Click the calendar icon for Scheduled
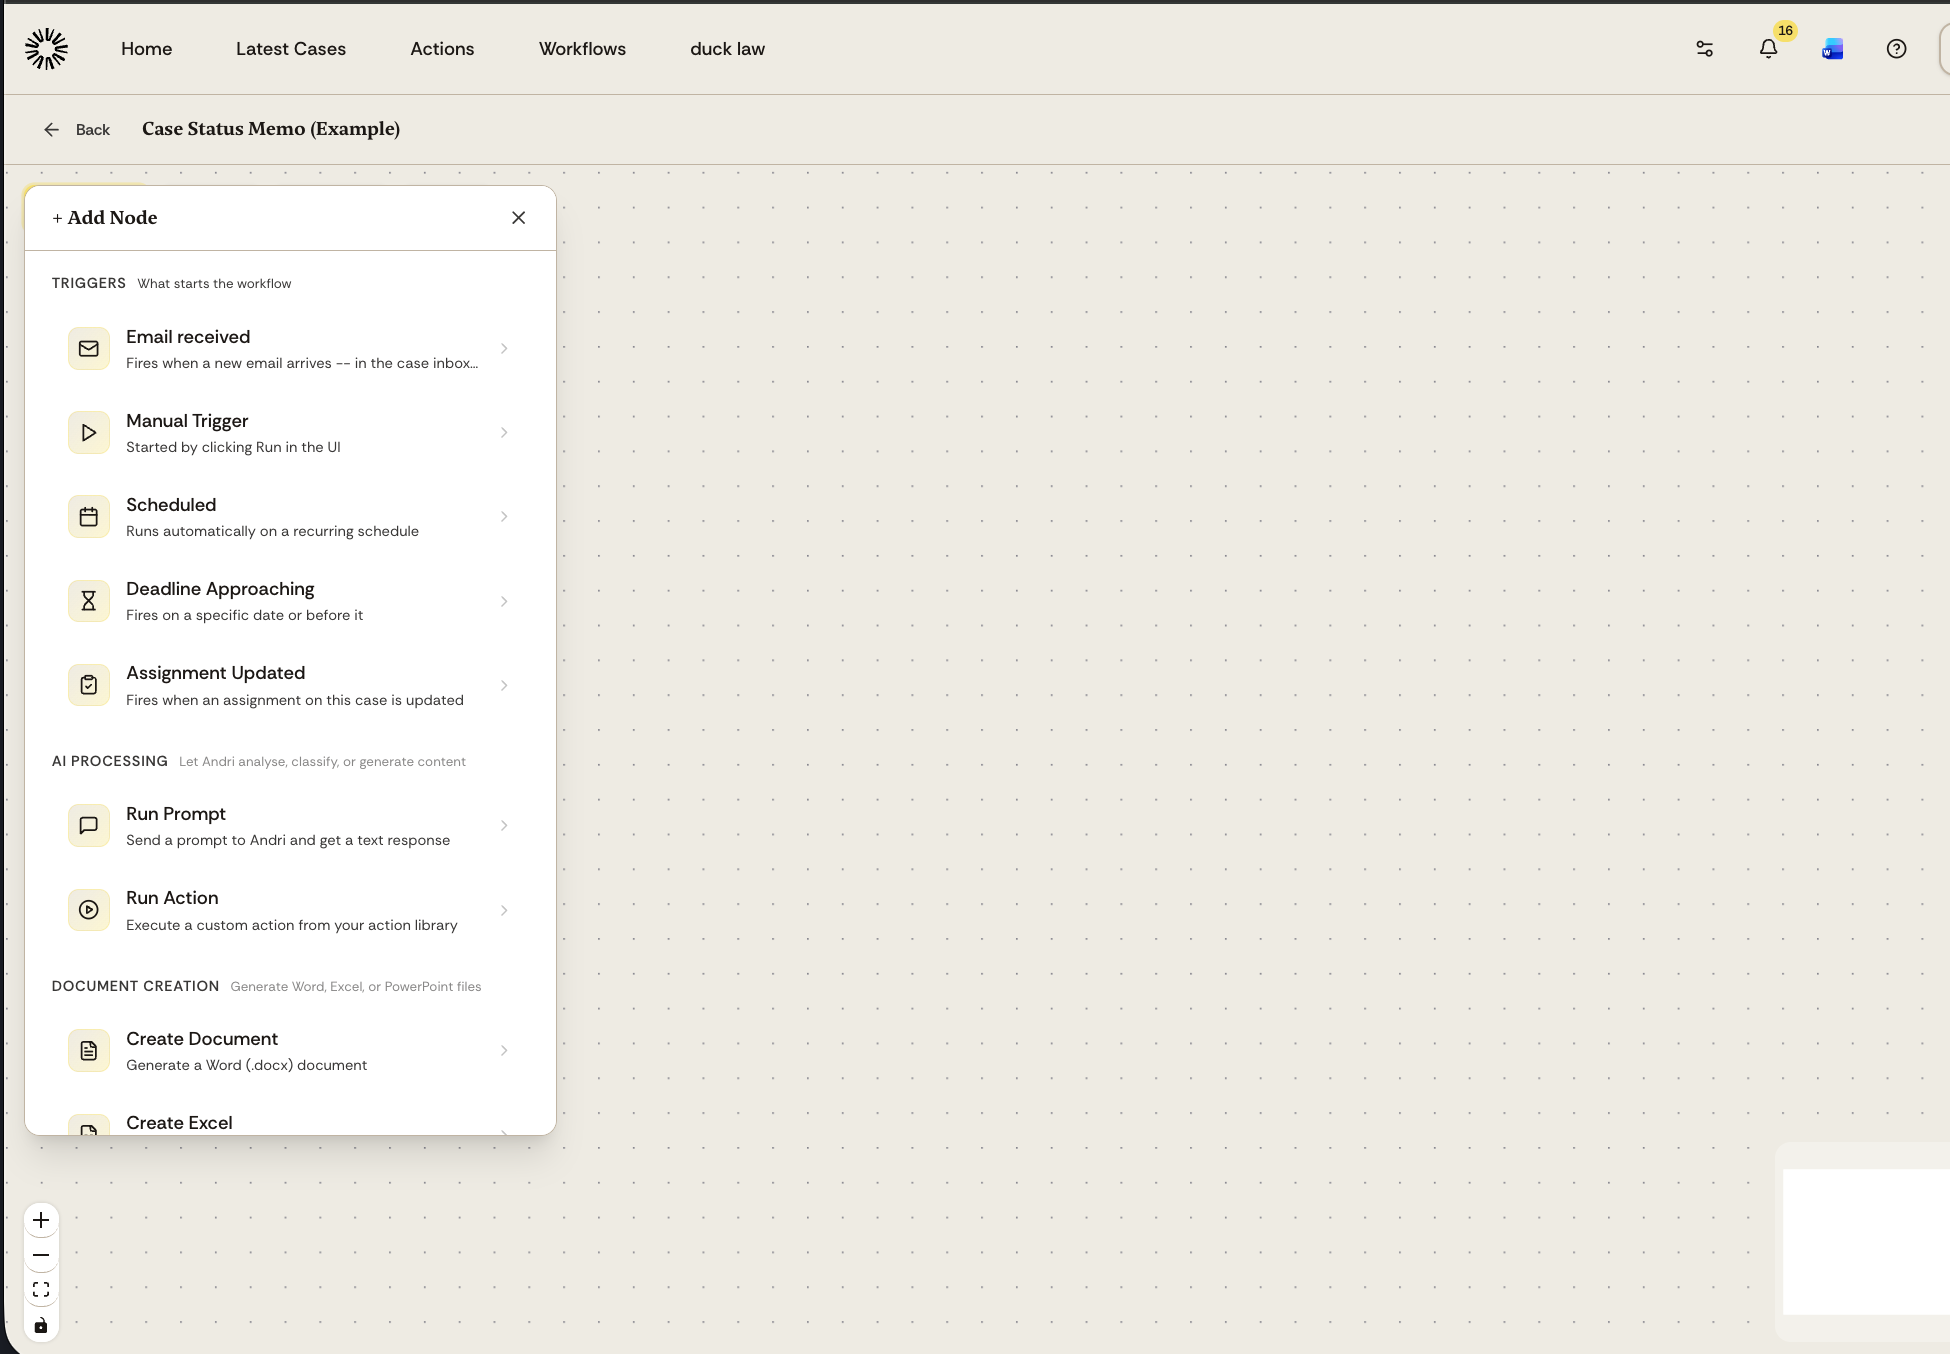This screenshot has height=1354, width=1950. tap(89, 517)
